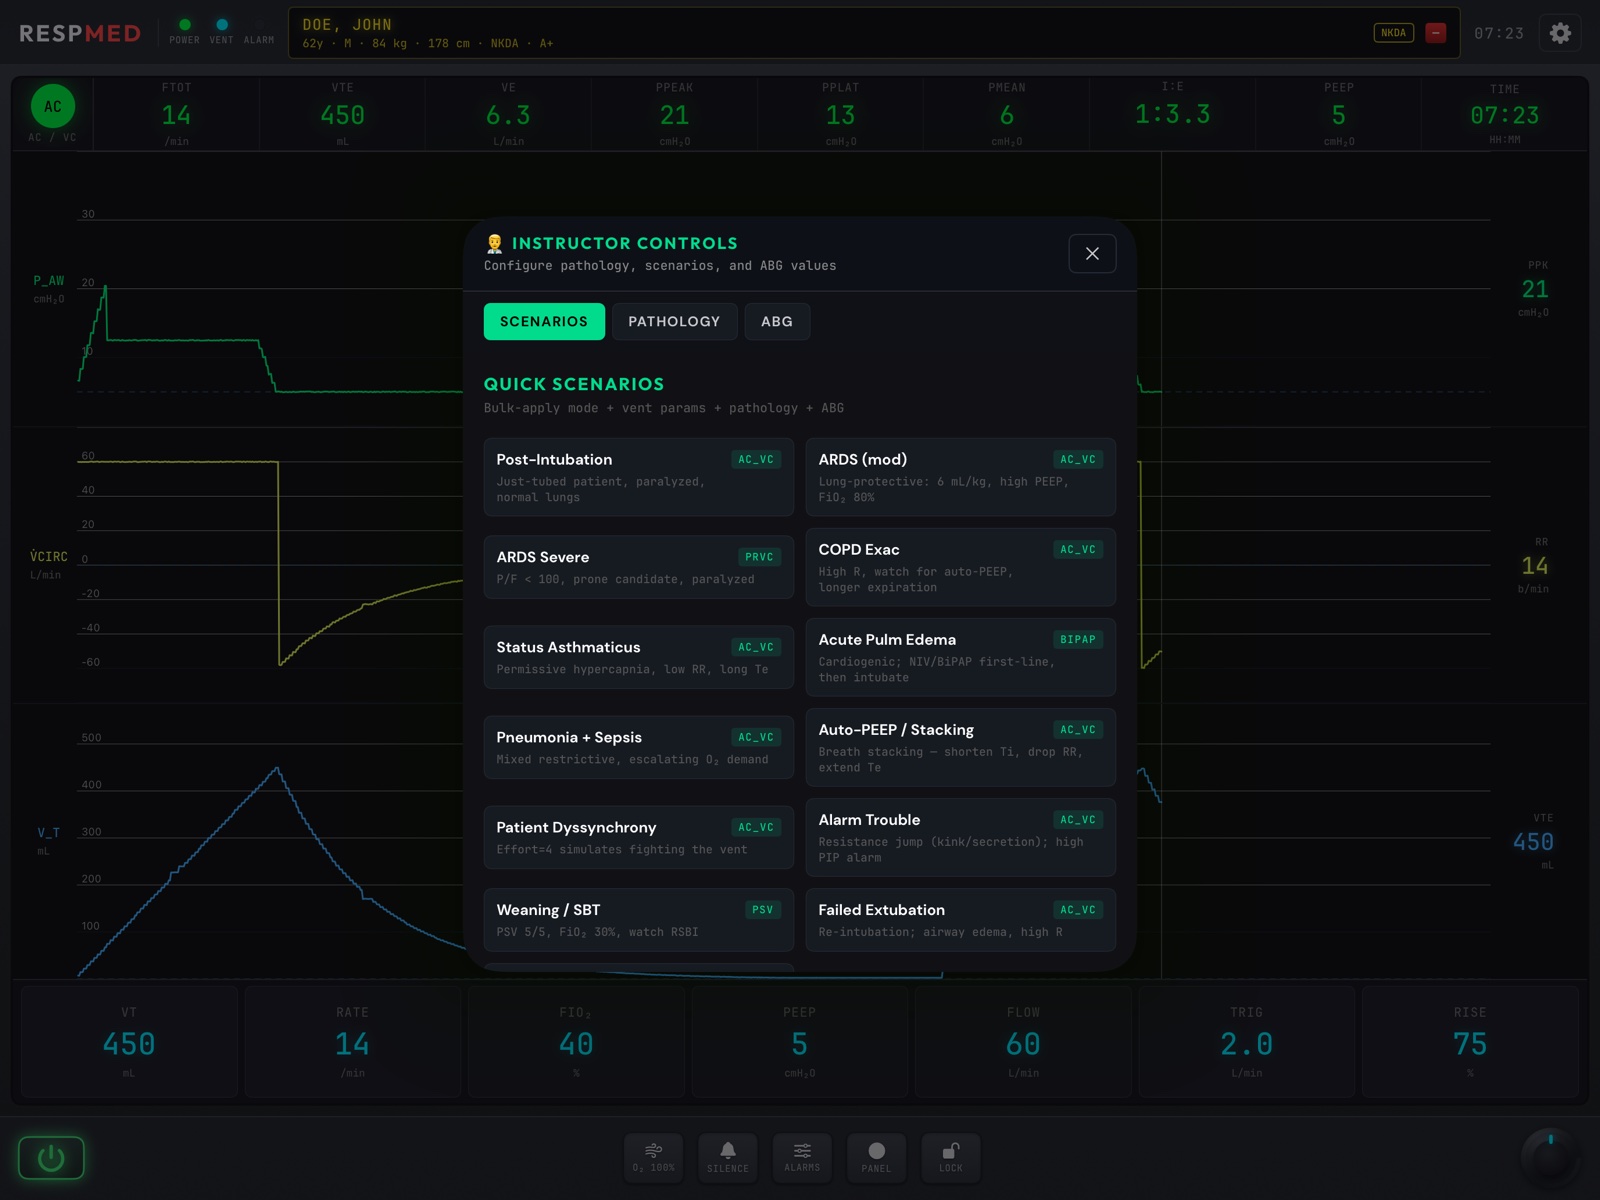Pick the Alarm Trouble scenario

coord(960,837)
